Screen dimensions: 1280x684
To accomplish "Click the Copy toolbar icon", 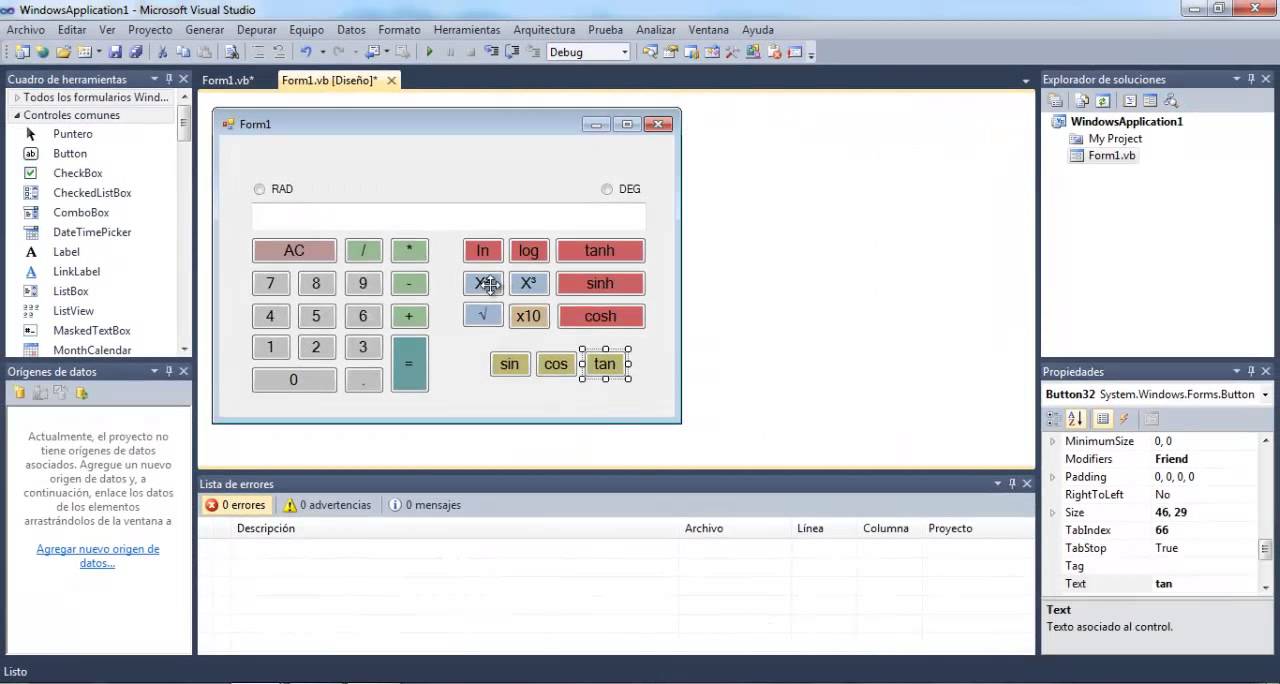I will coord(183,52).
